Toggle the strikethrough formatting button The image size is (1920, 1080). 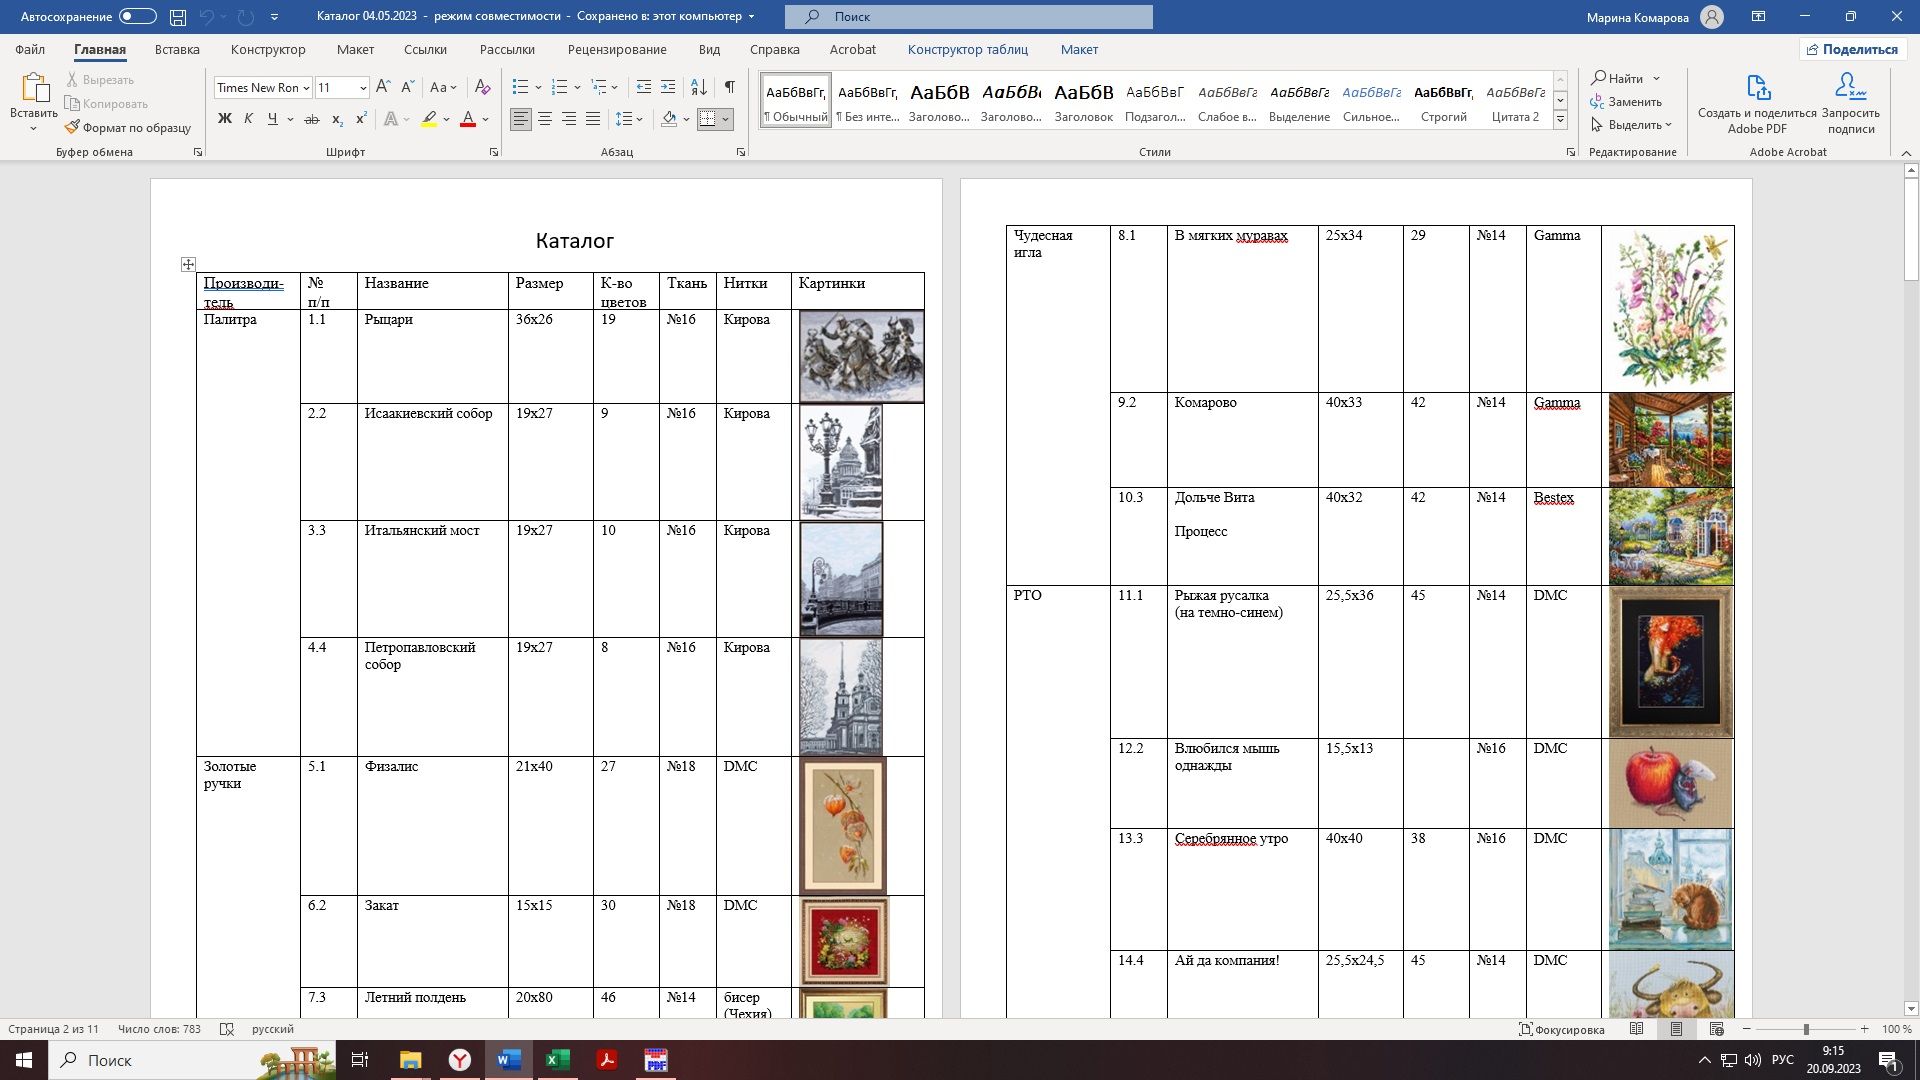(311, 119)
